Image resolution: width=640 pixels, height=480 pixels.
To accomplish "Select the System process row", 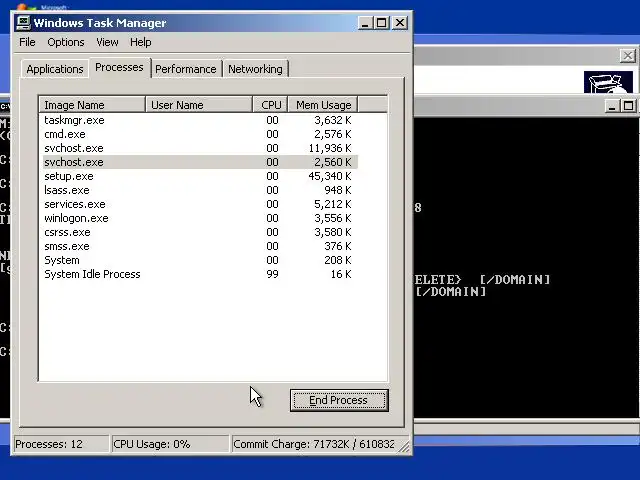I will pos(200,260).
